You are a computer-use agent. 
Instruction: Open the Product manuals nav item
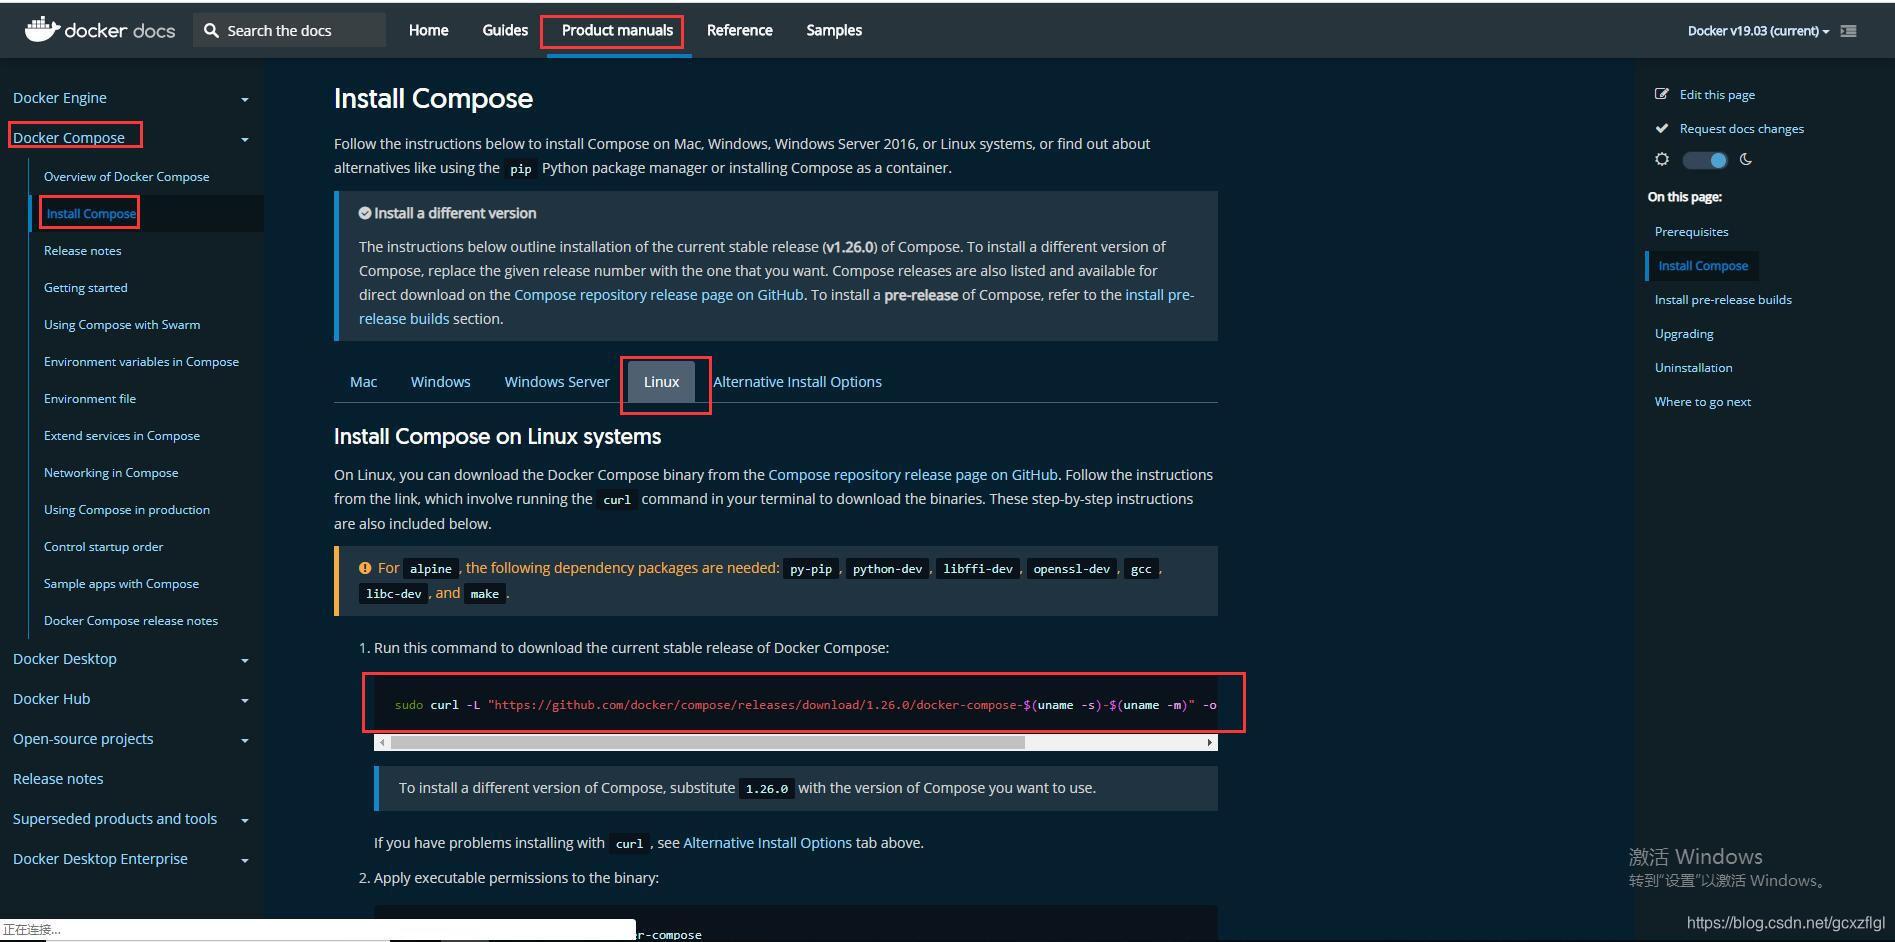click(x=617, y=30)
